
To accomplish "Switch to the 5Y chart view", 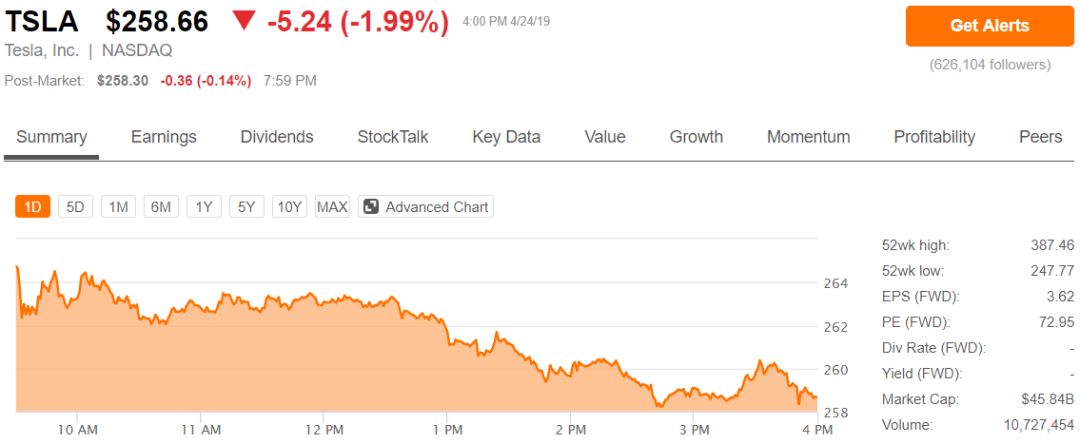I will tap(247, 207).
